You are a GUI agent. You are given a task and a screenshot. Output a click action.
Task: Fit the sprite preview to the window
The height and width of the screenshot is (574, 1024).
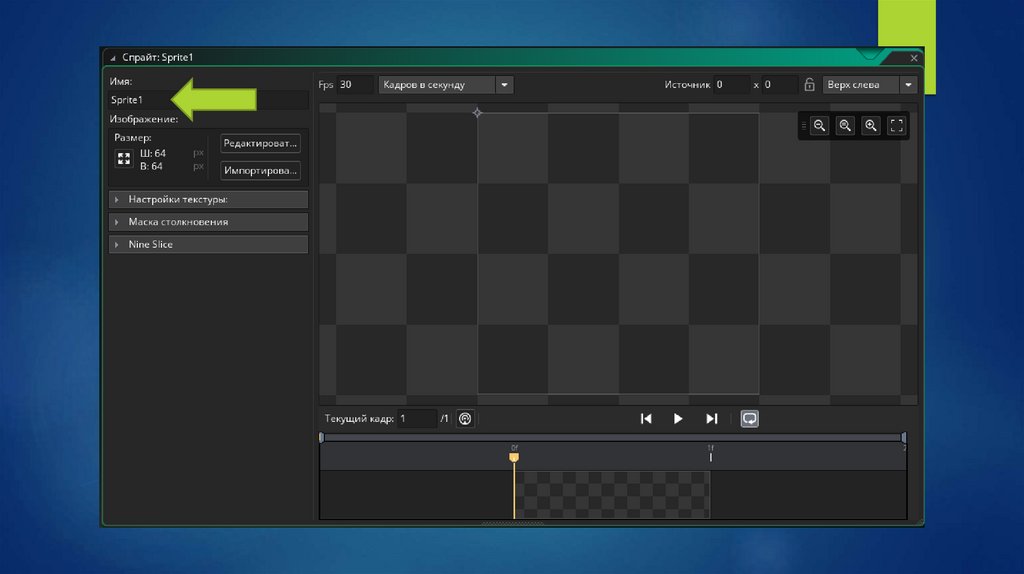(x=897, y=125)
